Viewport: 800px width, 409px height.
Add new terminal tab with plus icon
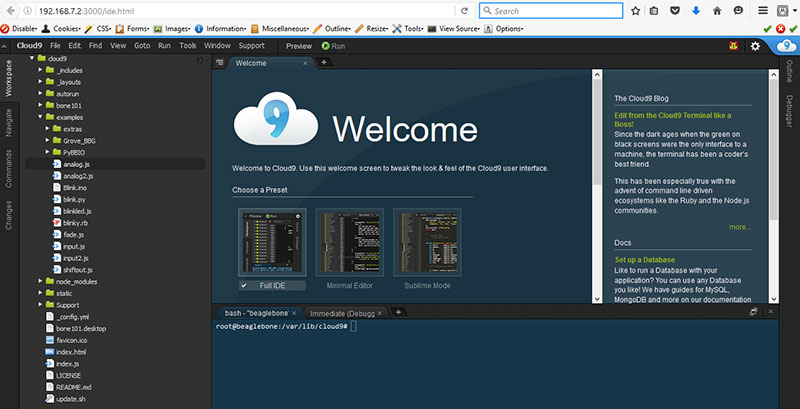tap(398, 312)
